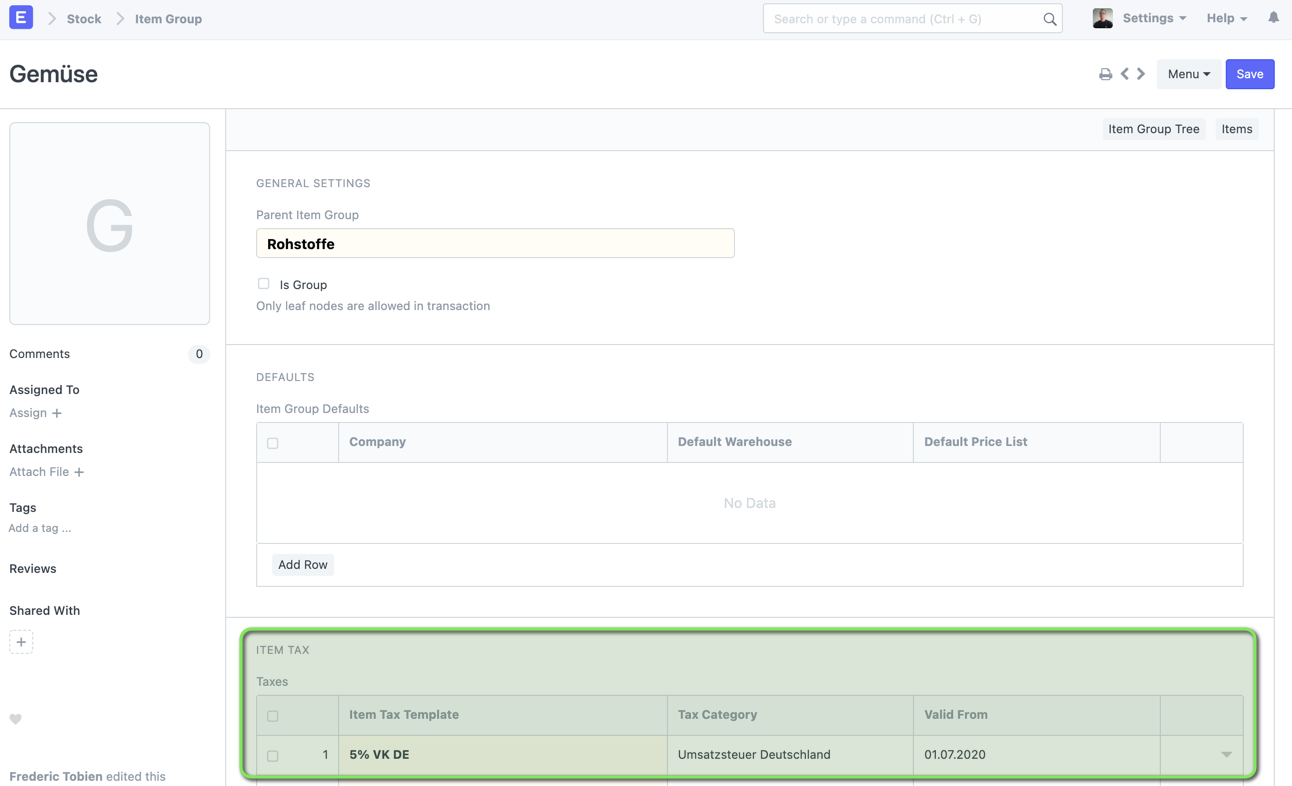Click the comments count badge
Viewport: 1292px width, 786px height.
pyautogui.click(x=199, y=354)
